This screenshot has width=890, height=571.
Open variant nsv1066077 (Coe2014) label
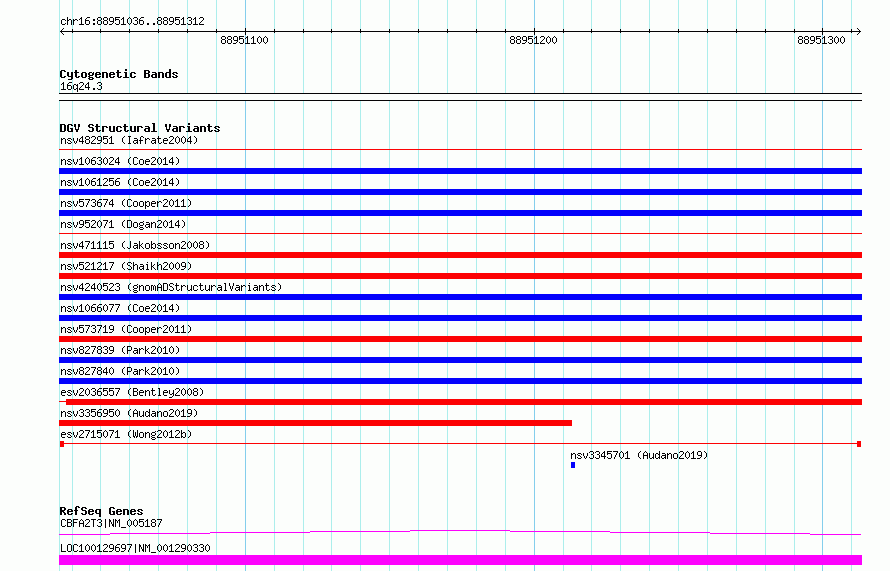(x=120, y=308)
